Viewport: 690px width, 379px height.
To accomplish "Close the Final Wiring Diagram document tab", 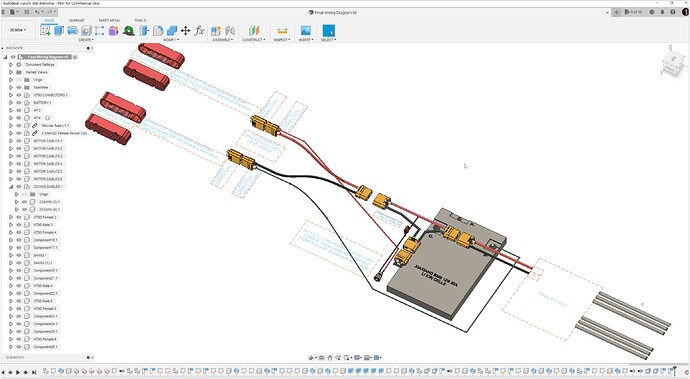I will tap(607, 12).
